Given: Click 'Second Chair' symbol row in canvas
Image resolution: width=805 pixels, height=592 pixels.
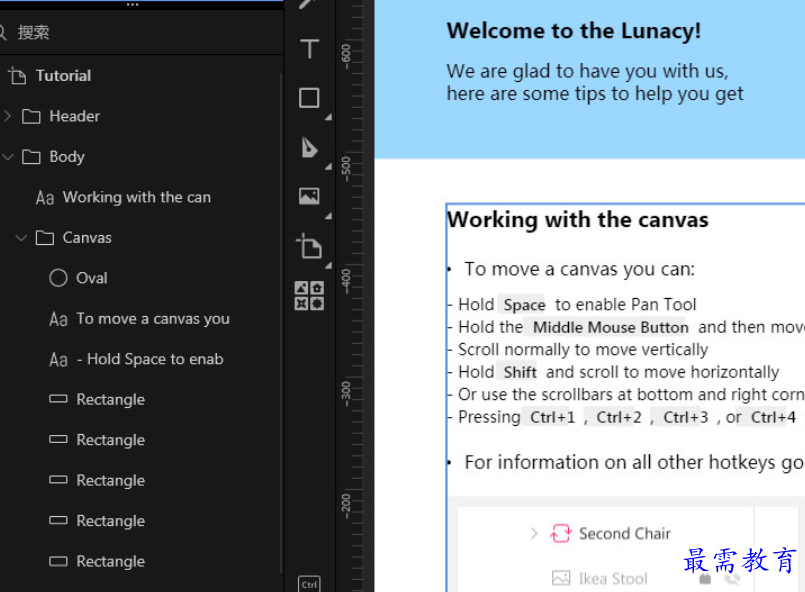Looking at the screenshot, I should pyautogui.click(x=625, y=533).
